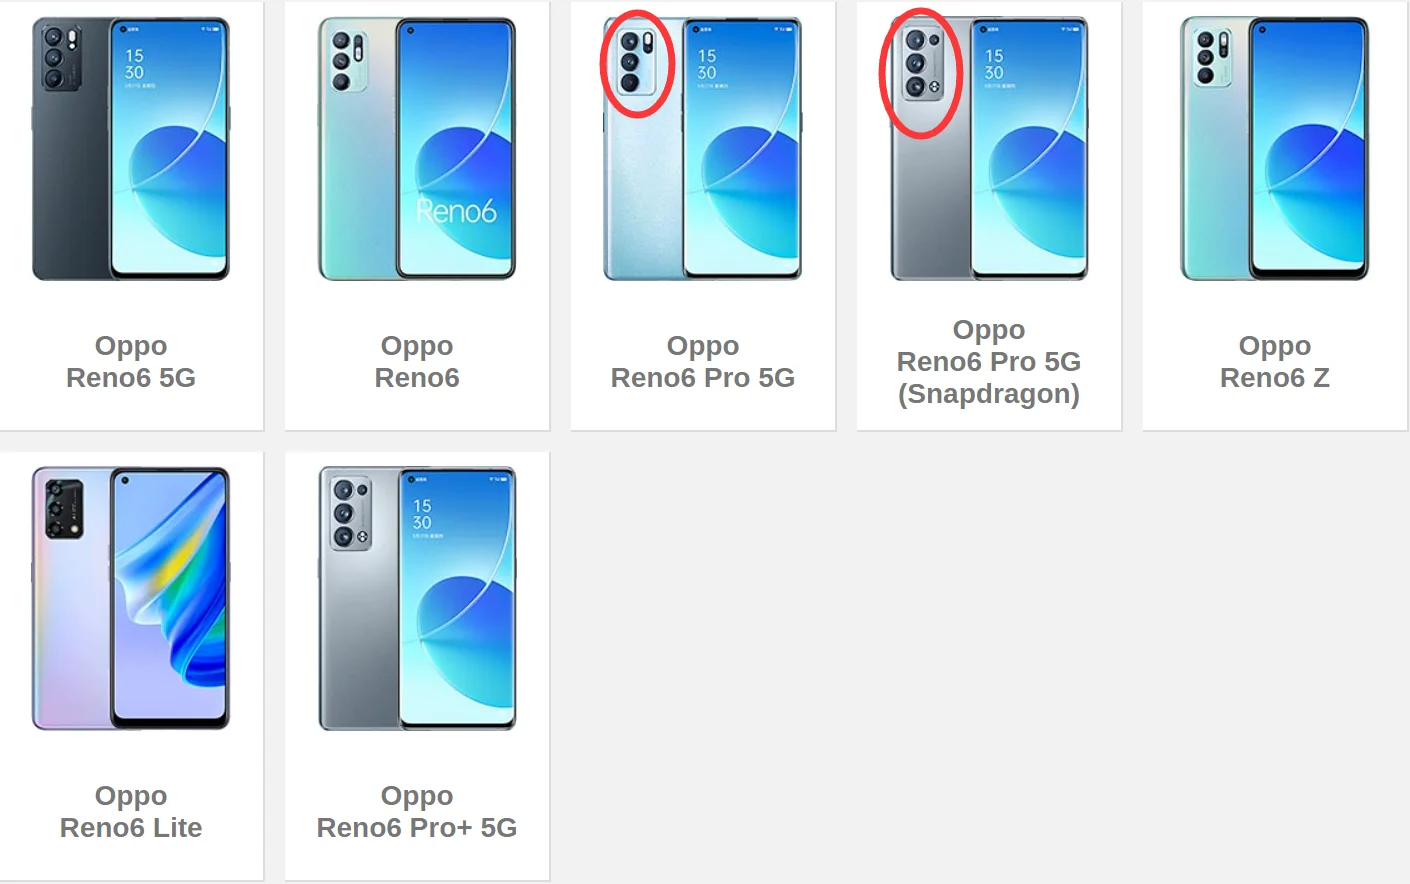
Task: Click the Oppo Reno6 5G title link
Action: 131,362
